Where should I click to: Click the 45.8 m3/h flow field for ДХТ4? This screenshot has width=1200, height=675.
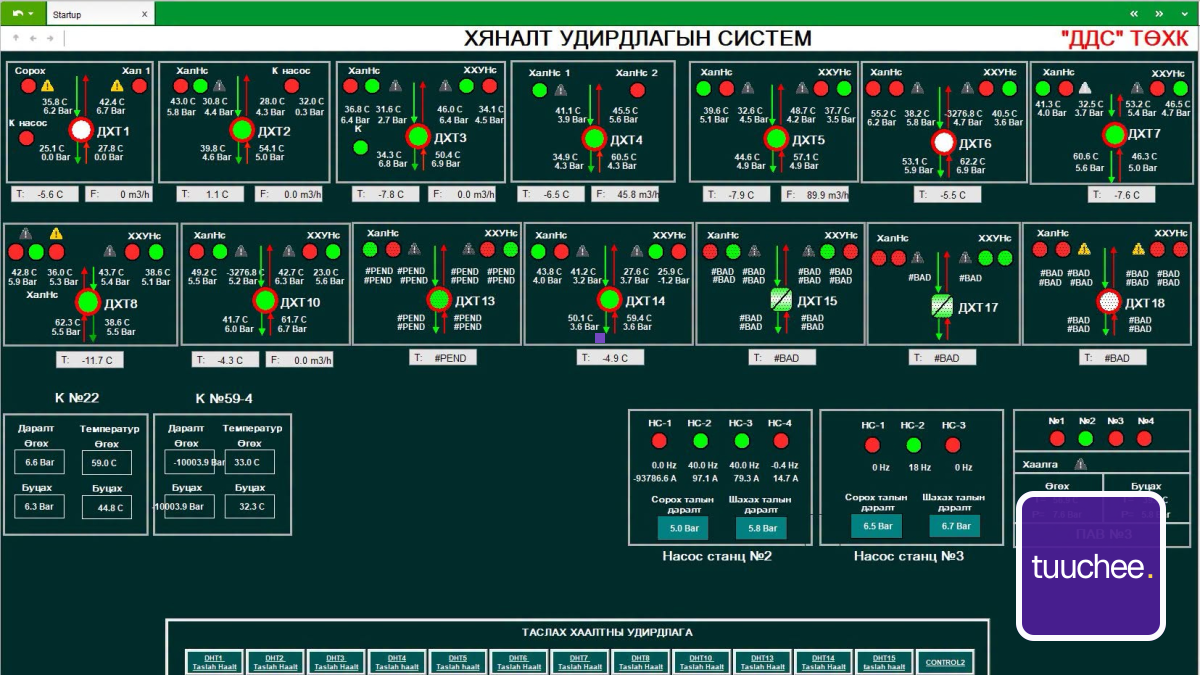point(625,195)
